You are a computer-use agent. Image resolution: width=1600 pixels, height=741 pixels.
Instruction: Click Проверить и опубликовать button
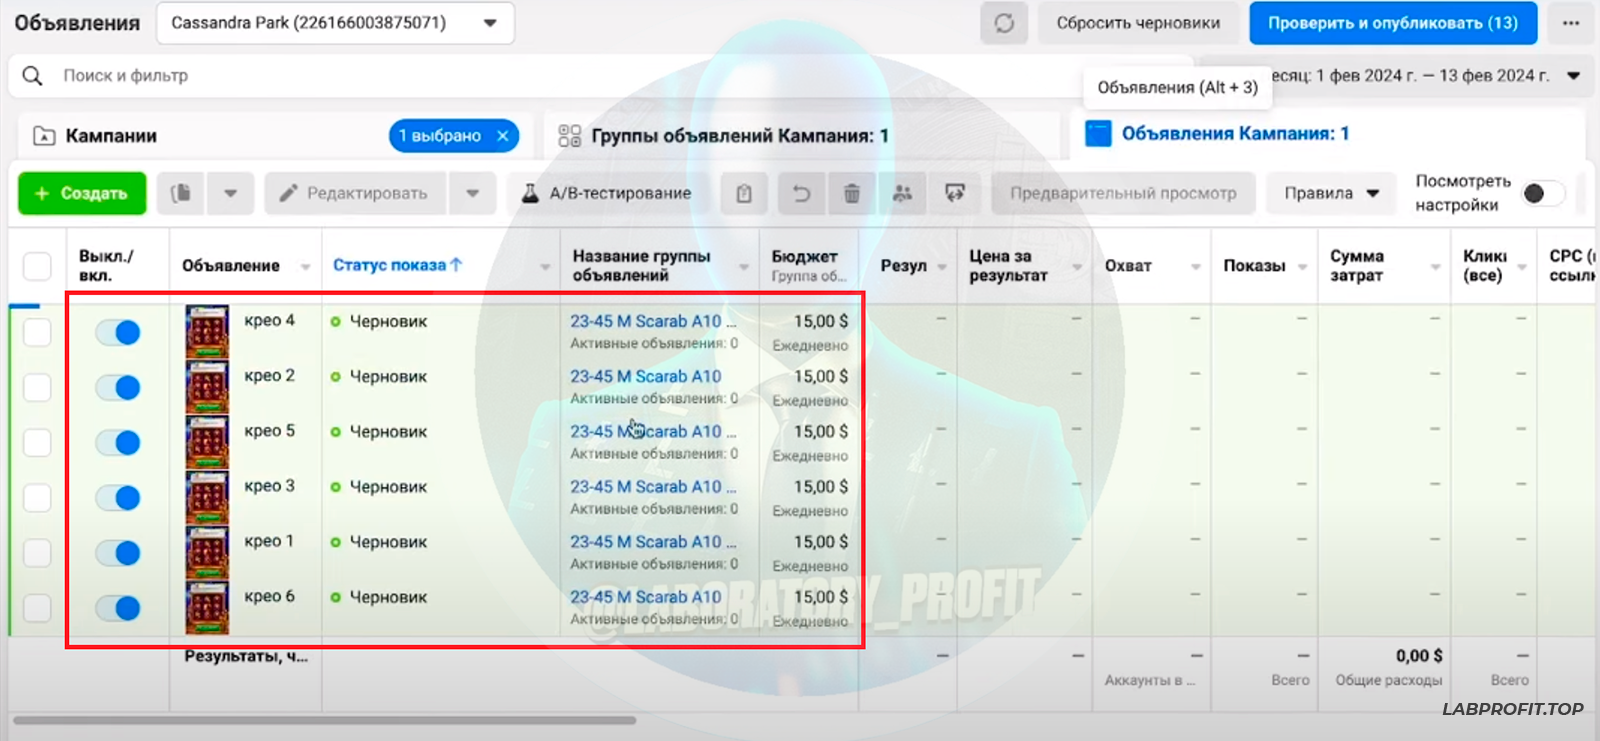point(1392,23)
